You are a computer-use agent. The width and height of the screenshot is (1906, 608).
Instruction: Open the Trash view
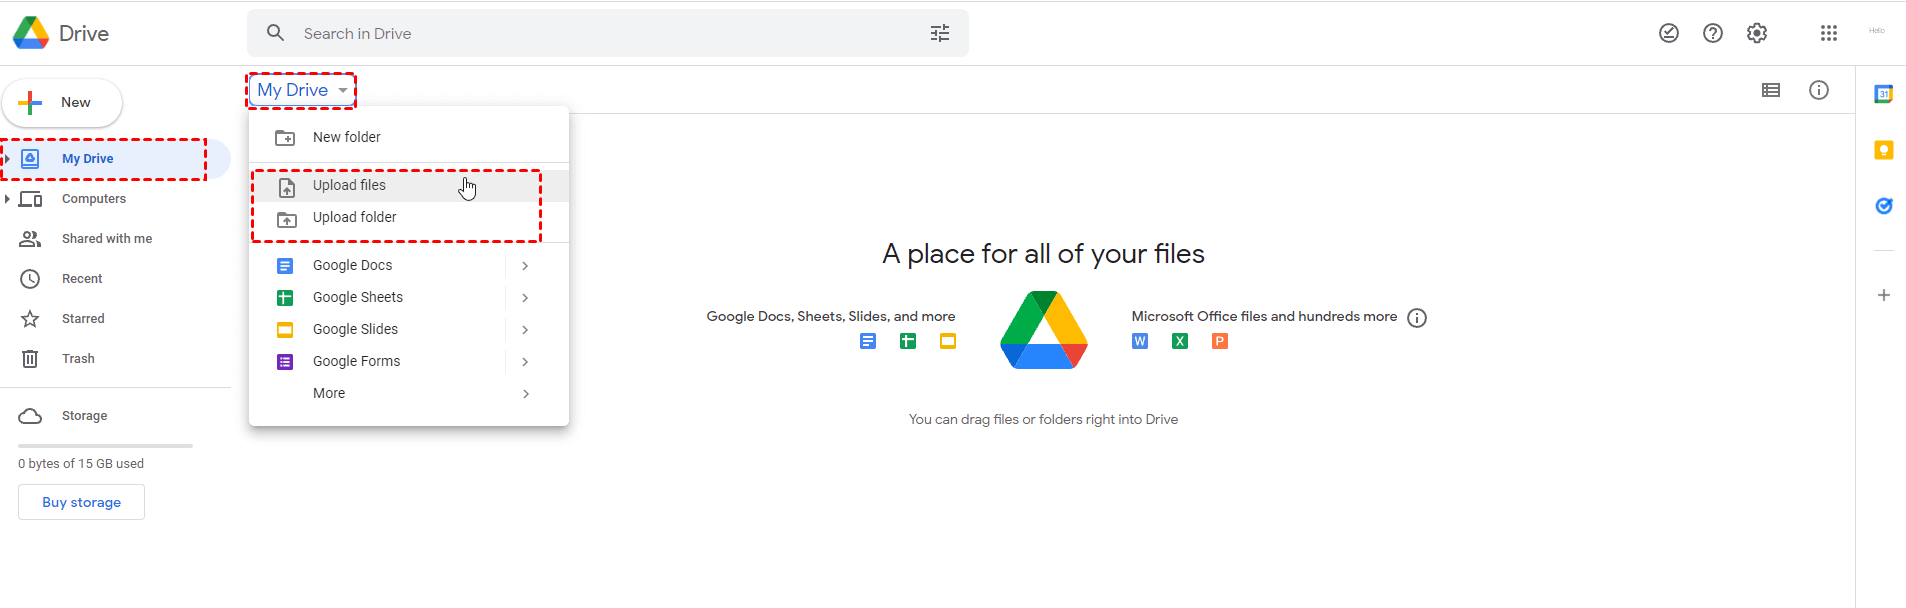115,359
